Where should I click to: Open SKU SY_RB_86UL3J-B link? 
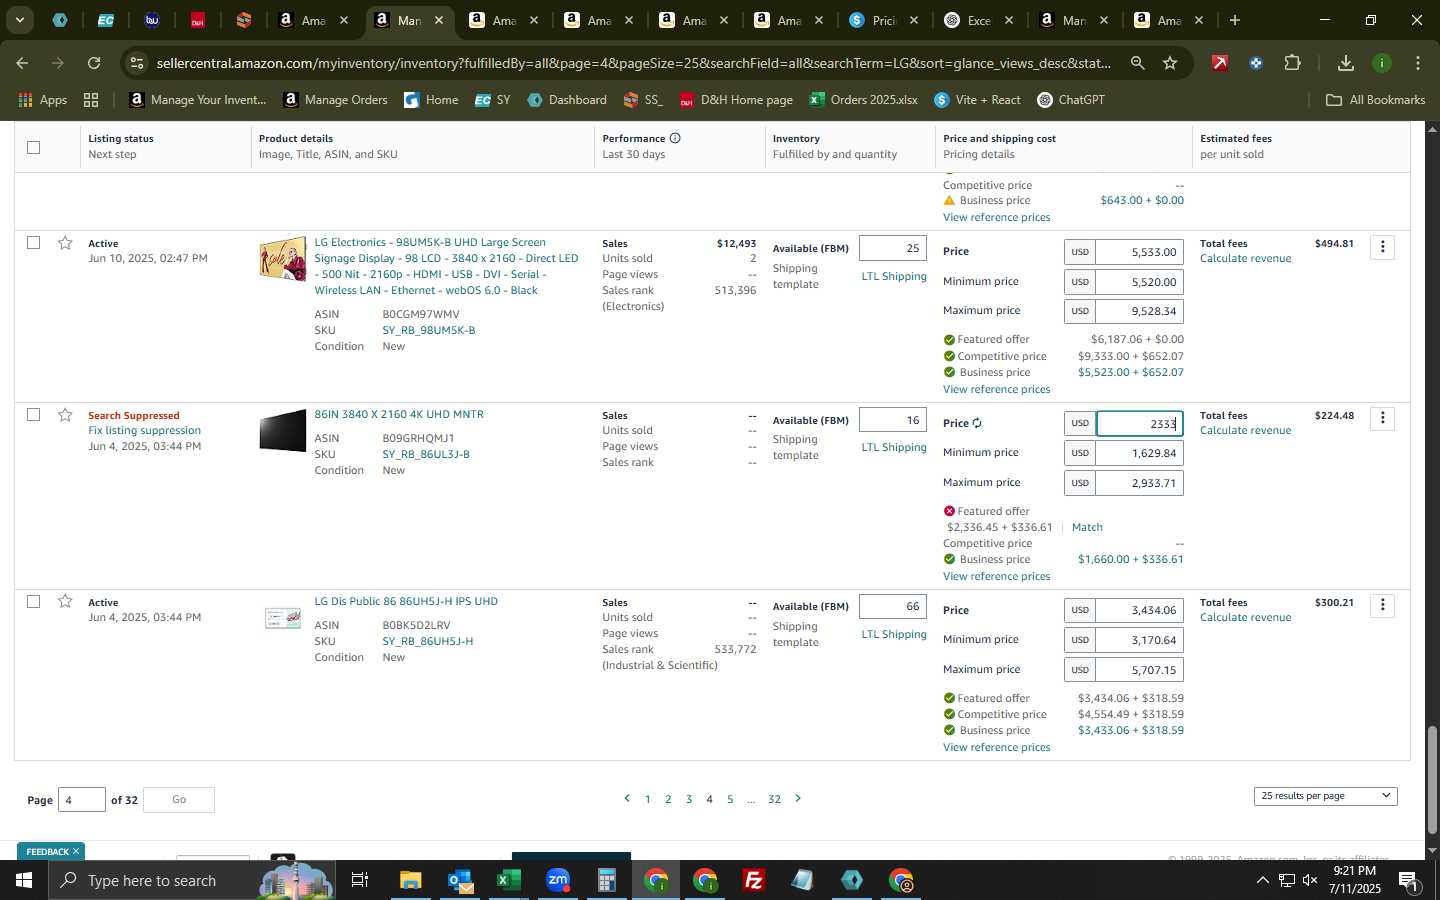(426, 454)
